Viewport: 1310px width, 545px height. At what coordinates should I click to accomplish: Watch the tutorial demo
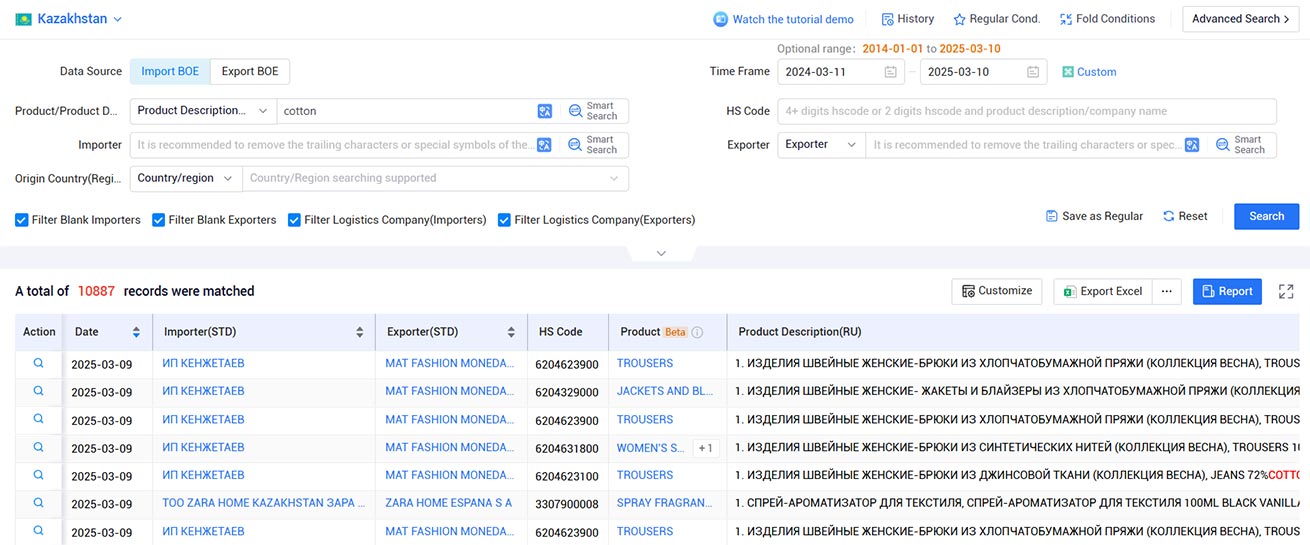(x=783, y=19)
